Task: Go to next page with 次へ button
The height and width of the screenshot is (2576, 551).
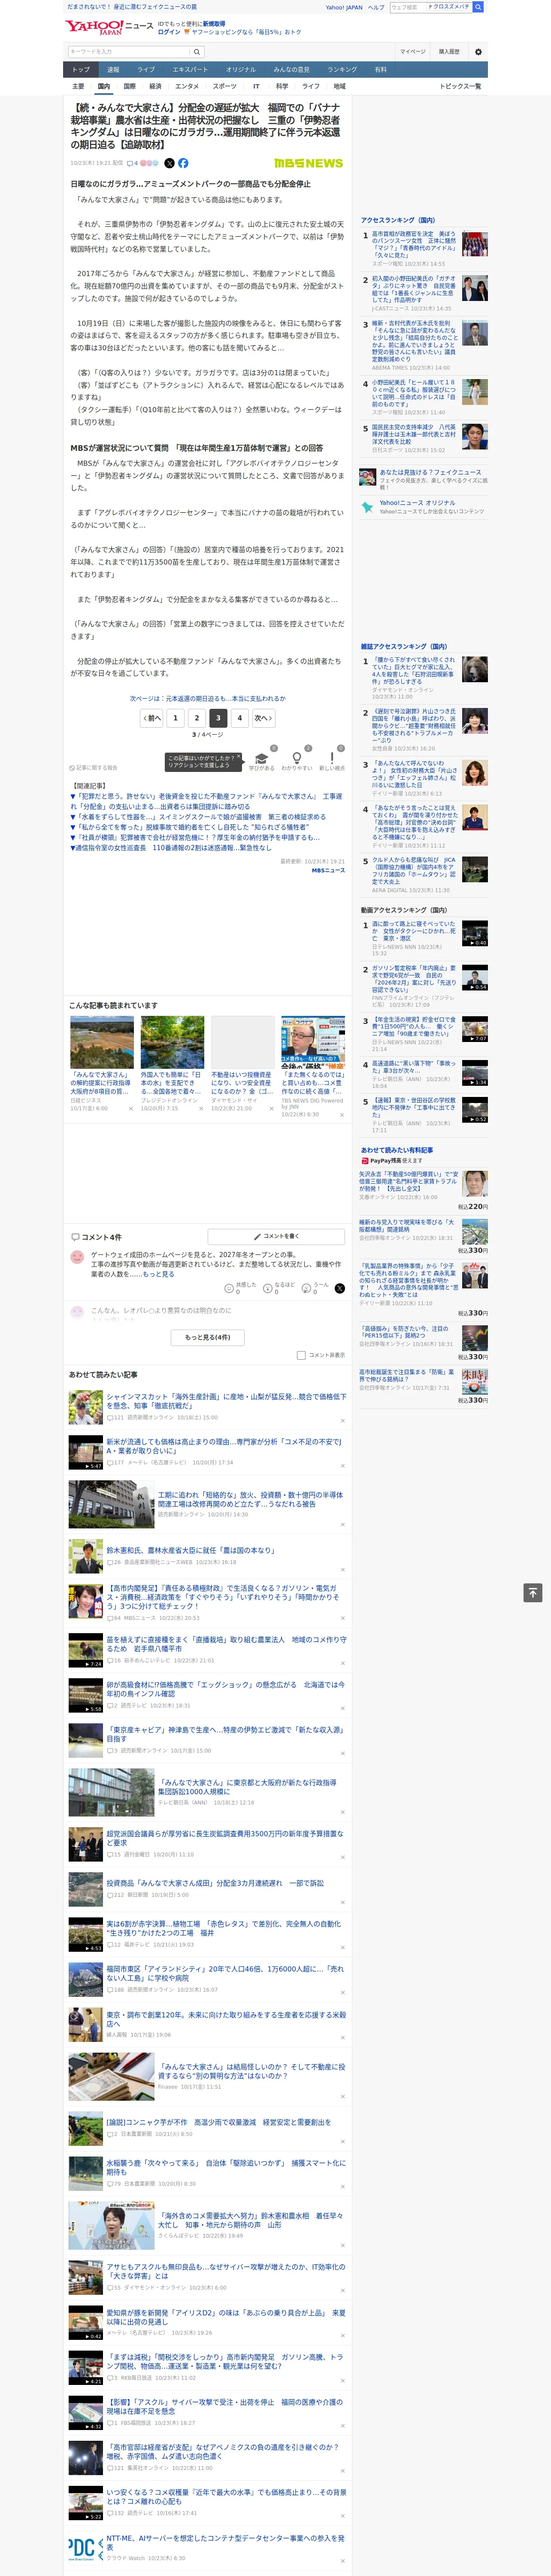Action: point(263,718)
